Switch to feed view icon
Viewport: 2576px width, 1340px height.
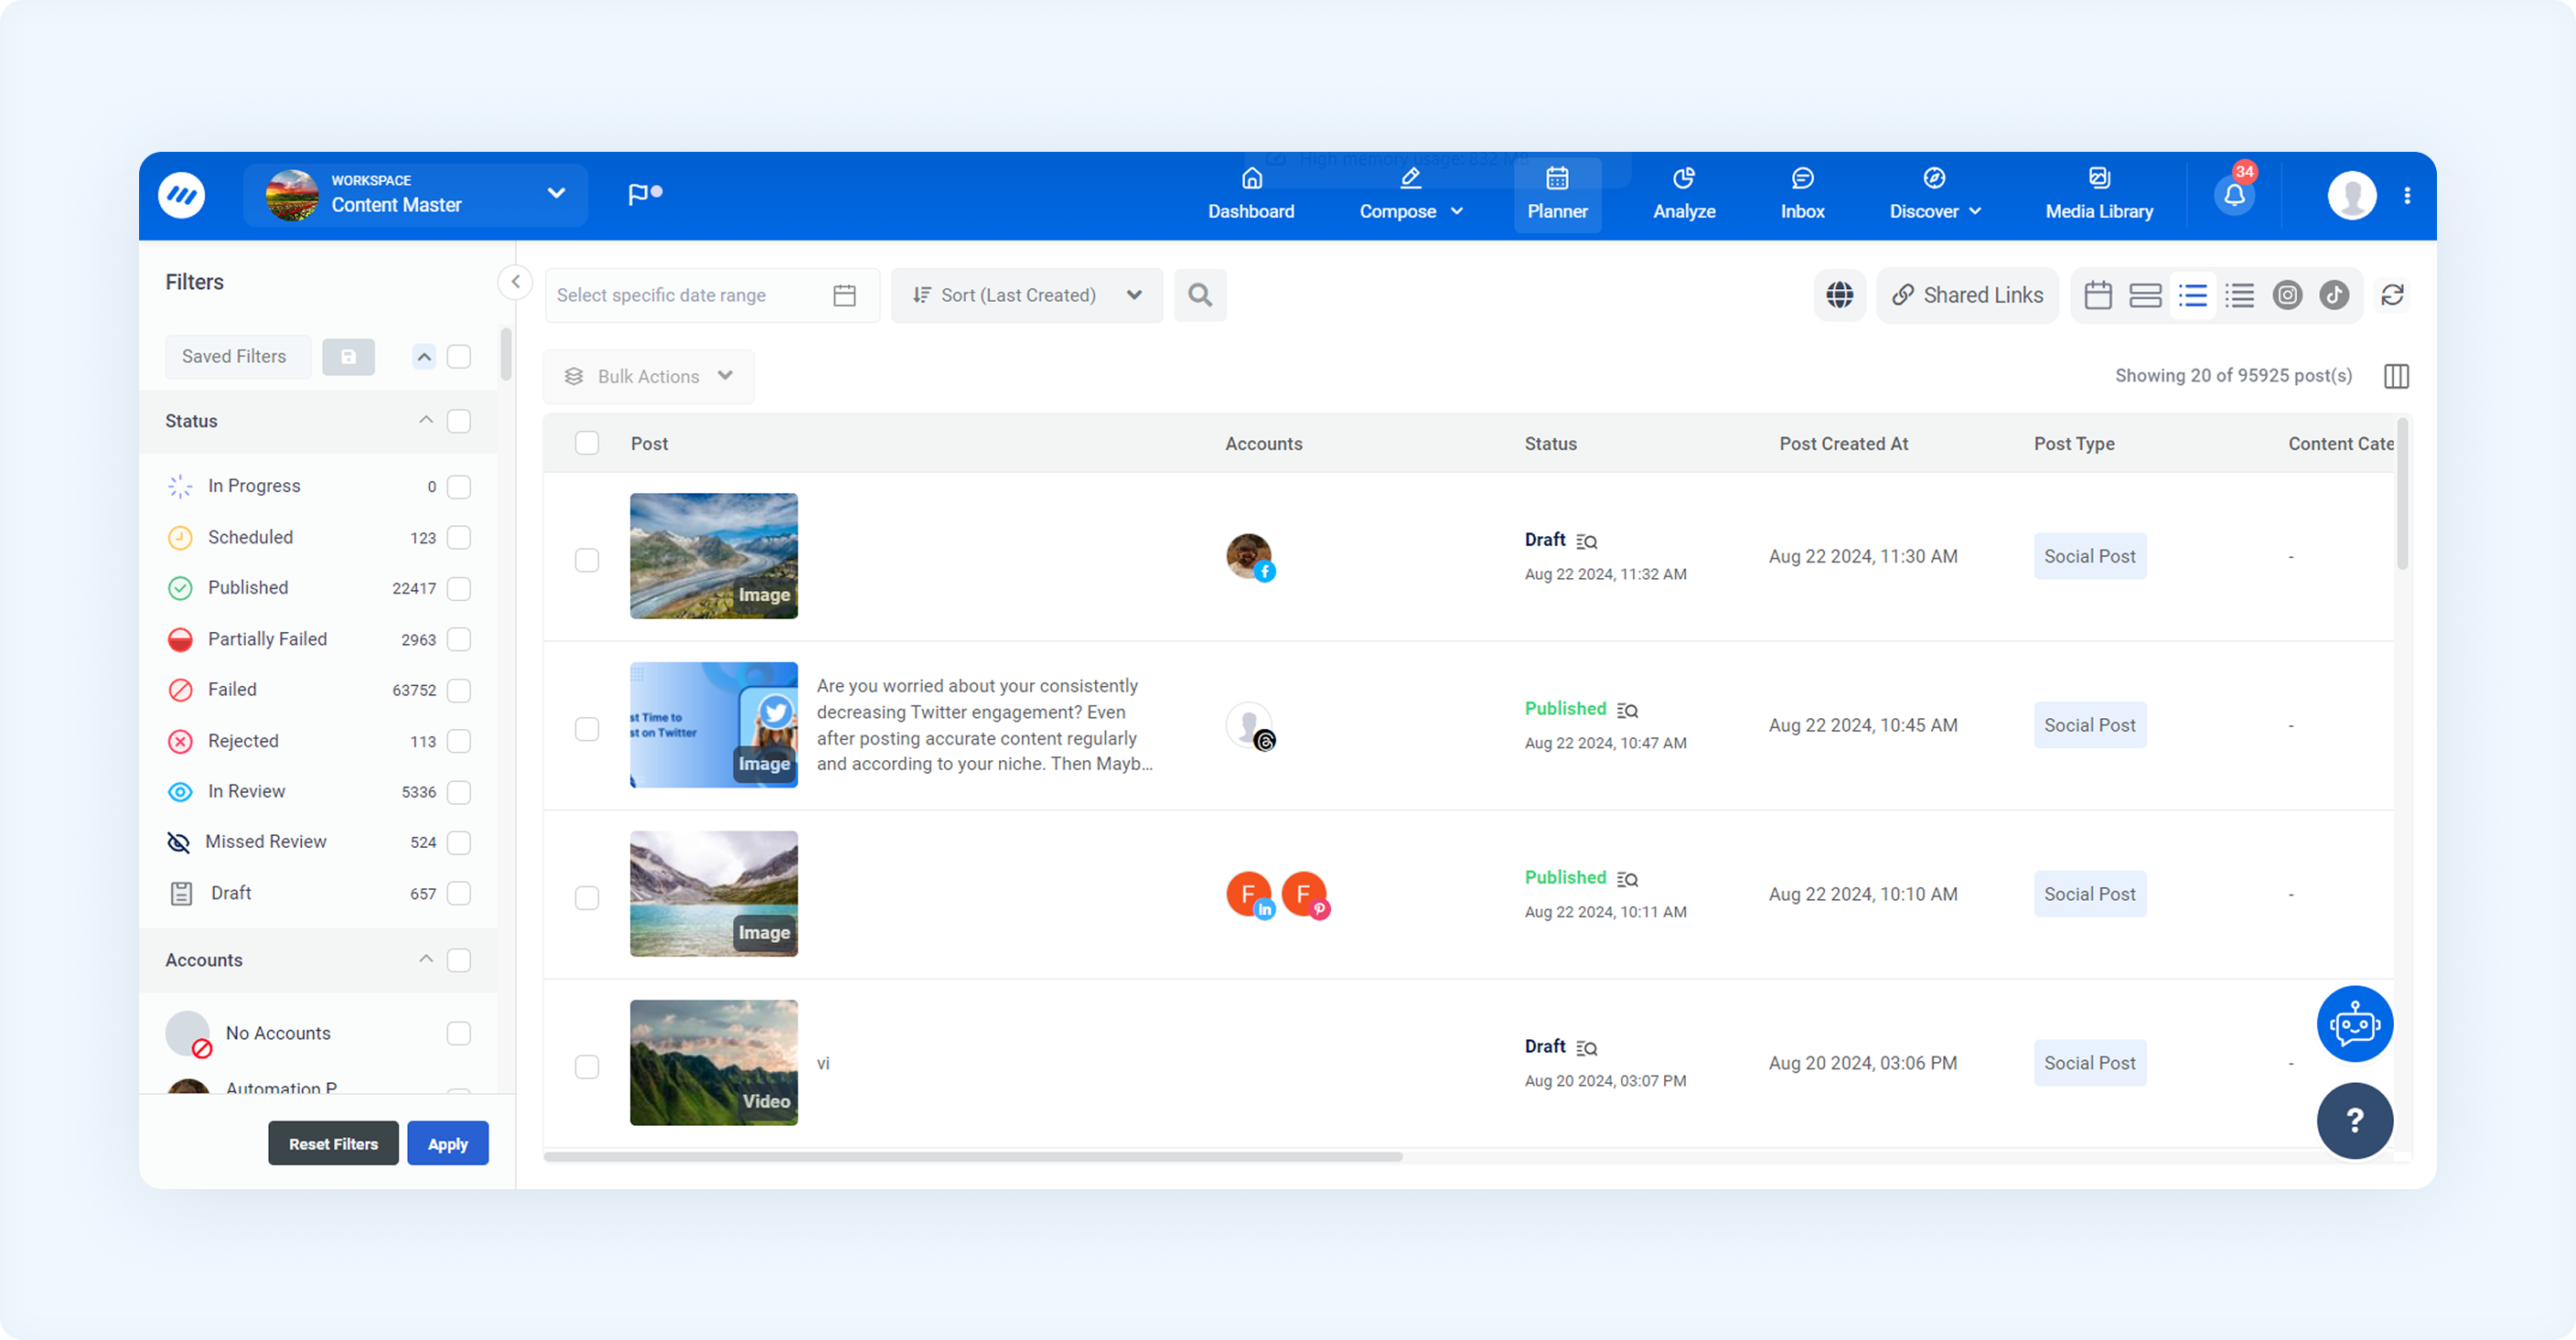(x=2145, y=295)
